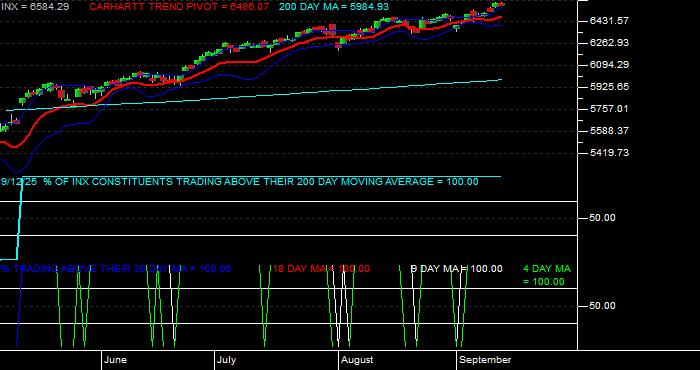Select the June marker on time axis

115,360
